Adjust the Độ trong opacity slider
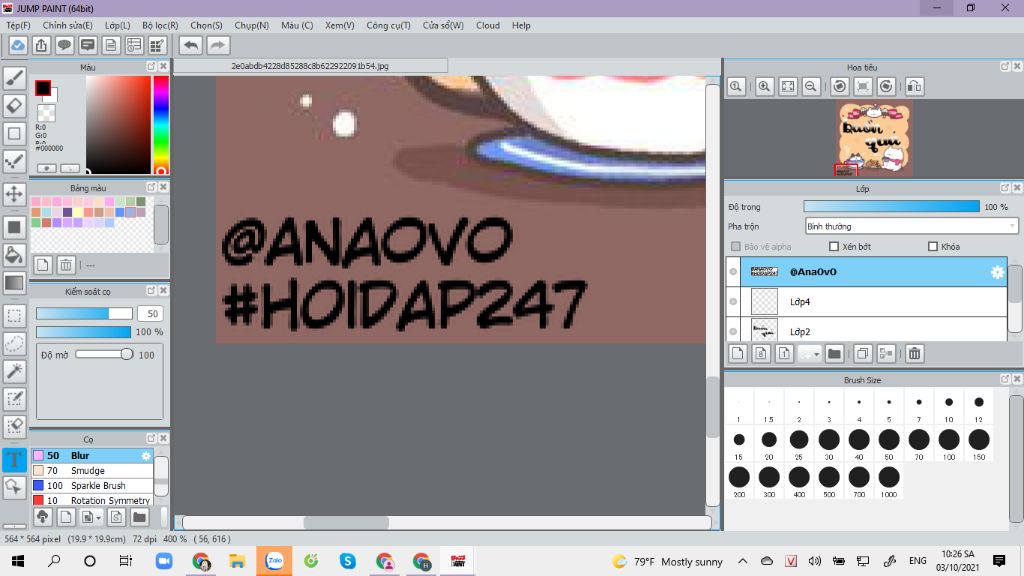Screen dimensions: 1024x576 click(891, 206)
